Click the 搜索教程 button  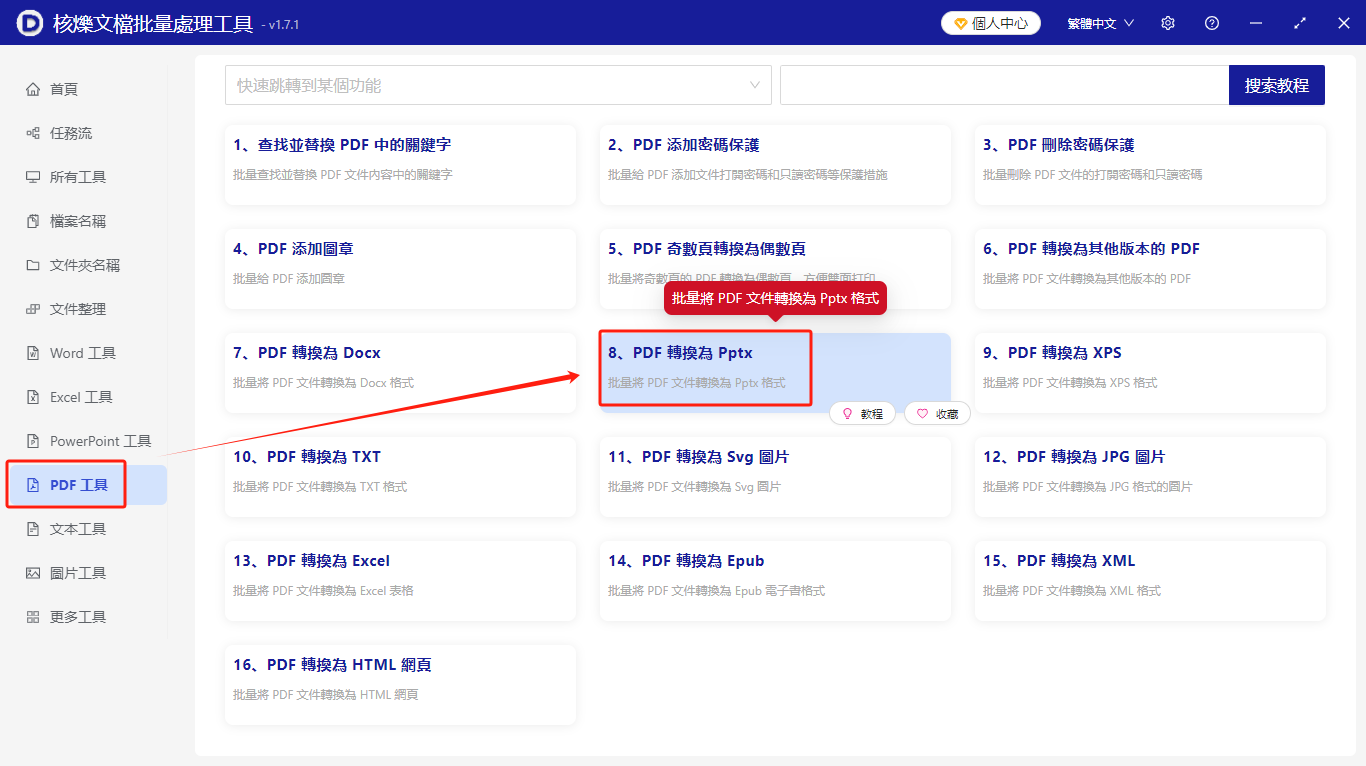click(1277, 85)
